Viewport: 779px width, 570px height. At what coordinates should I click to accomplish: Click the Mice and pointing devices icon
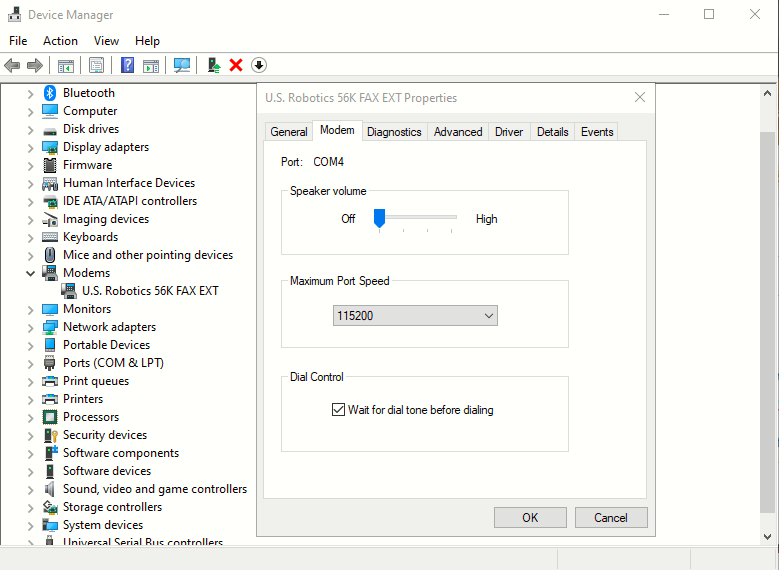(x=50, y=255)
